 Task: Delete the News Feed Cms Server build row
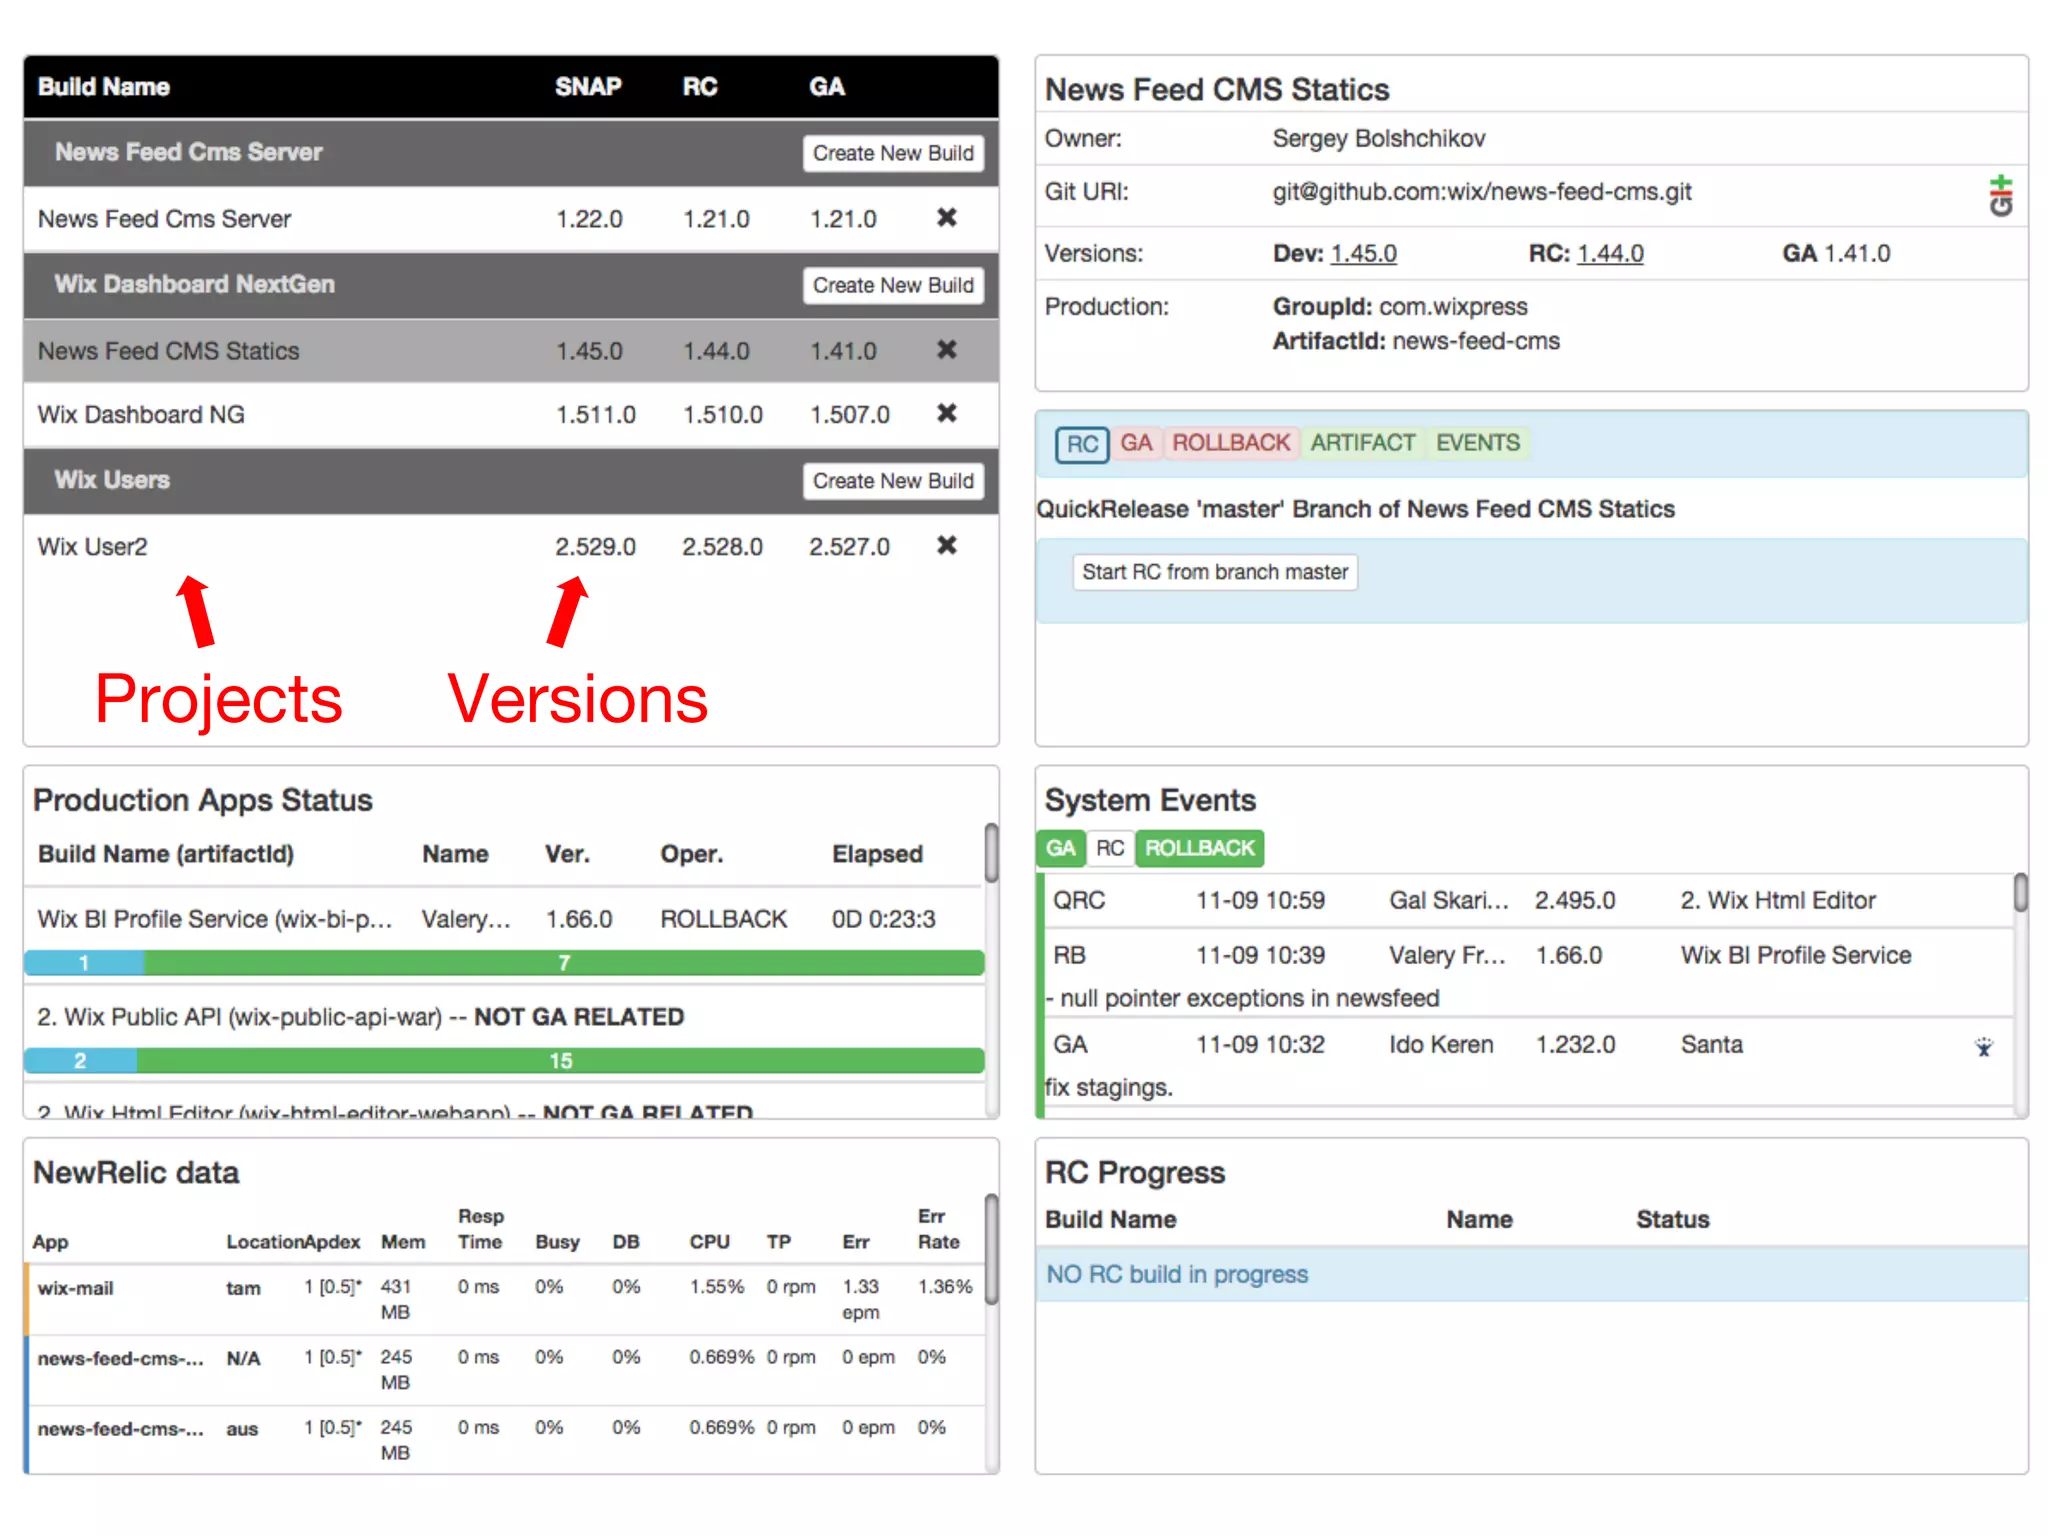coord(946,218)
